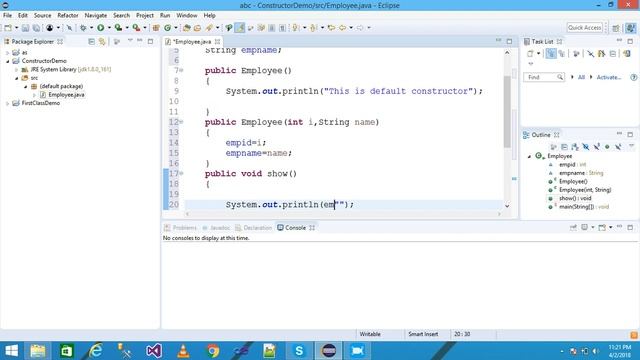The image size is (640, 360).
Task: Select the Employee.java editor tab
Action: [192, 42]
